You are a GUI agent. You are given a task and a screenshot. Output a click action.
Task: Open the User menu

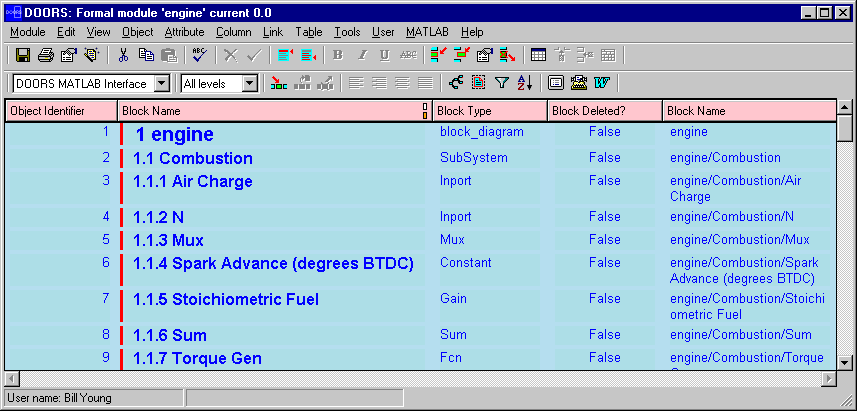click(383, 32)
